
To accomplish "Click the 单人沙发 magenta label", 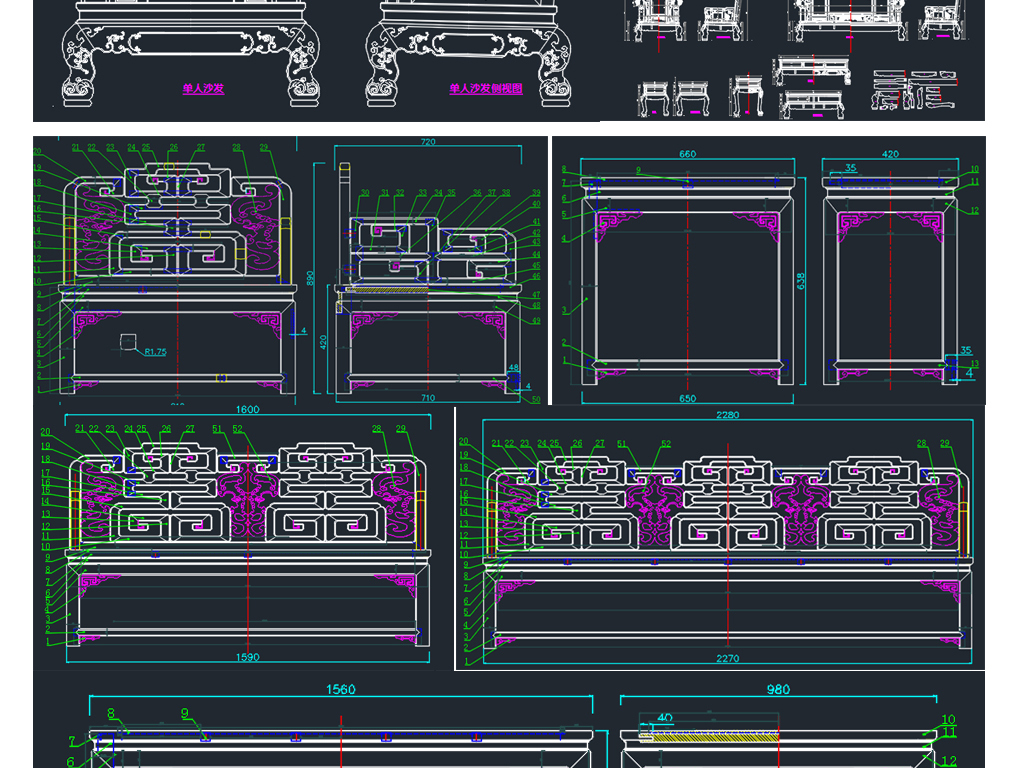I will tap(203, 89).
